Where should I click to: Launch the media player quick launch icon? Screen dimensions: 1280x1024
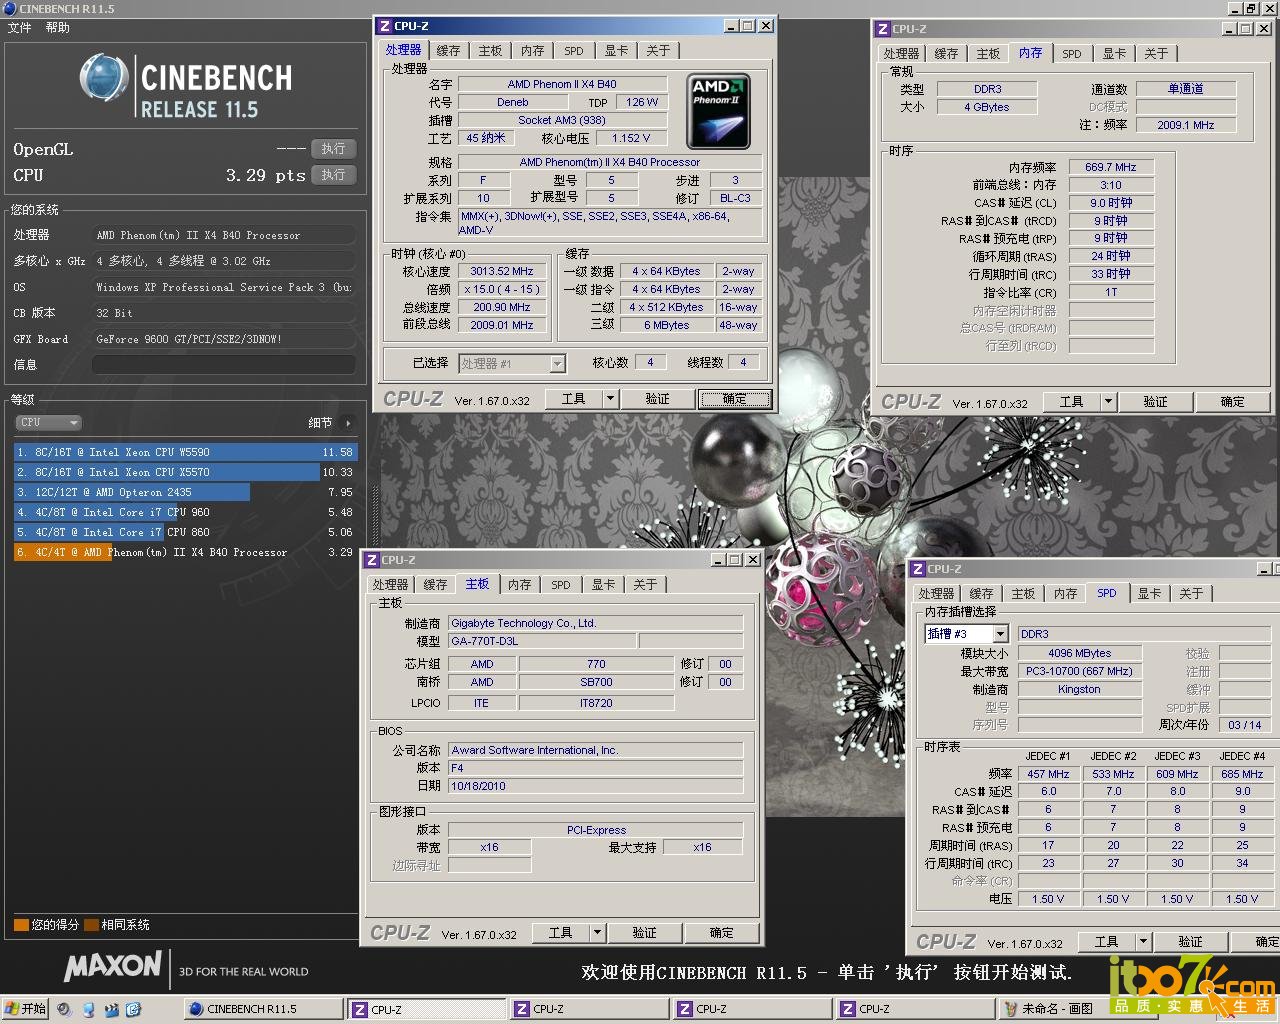65,1009
